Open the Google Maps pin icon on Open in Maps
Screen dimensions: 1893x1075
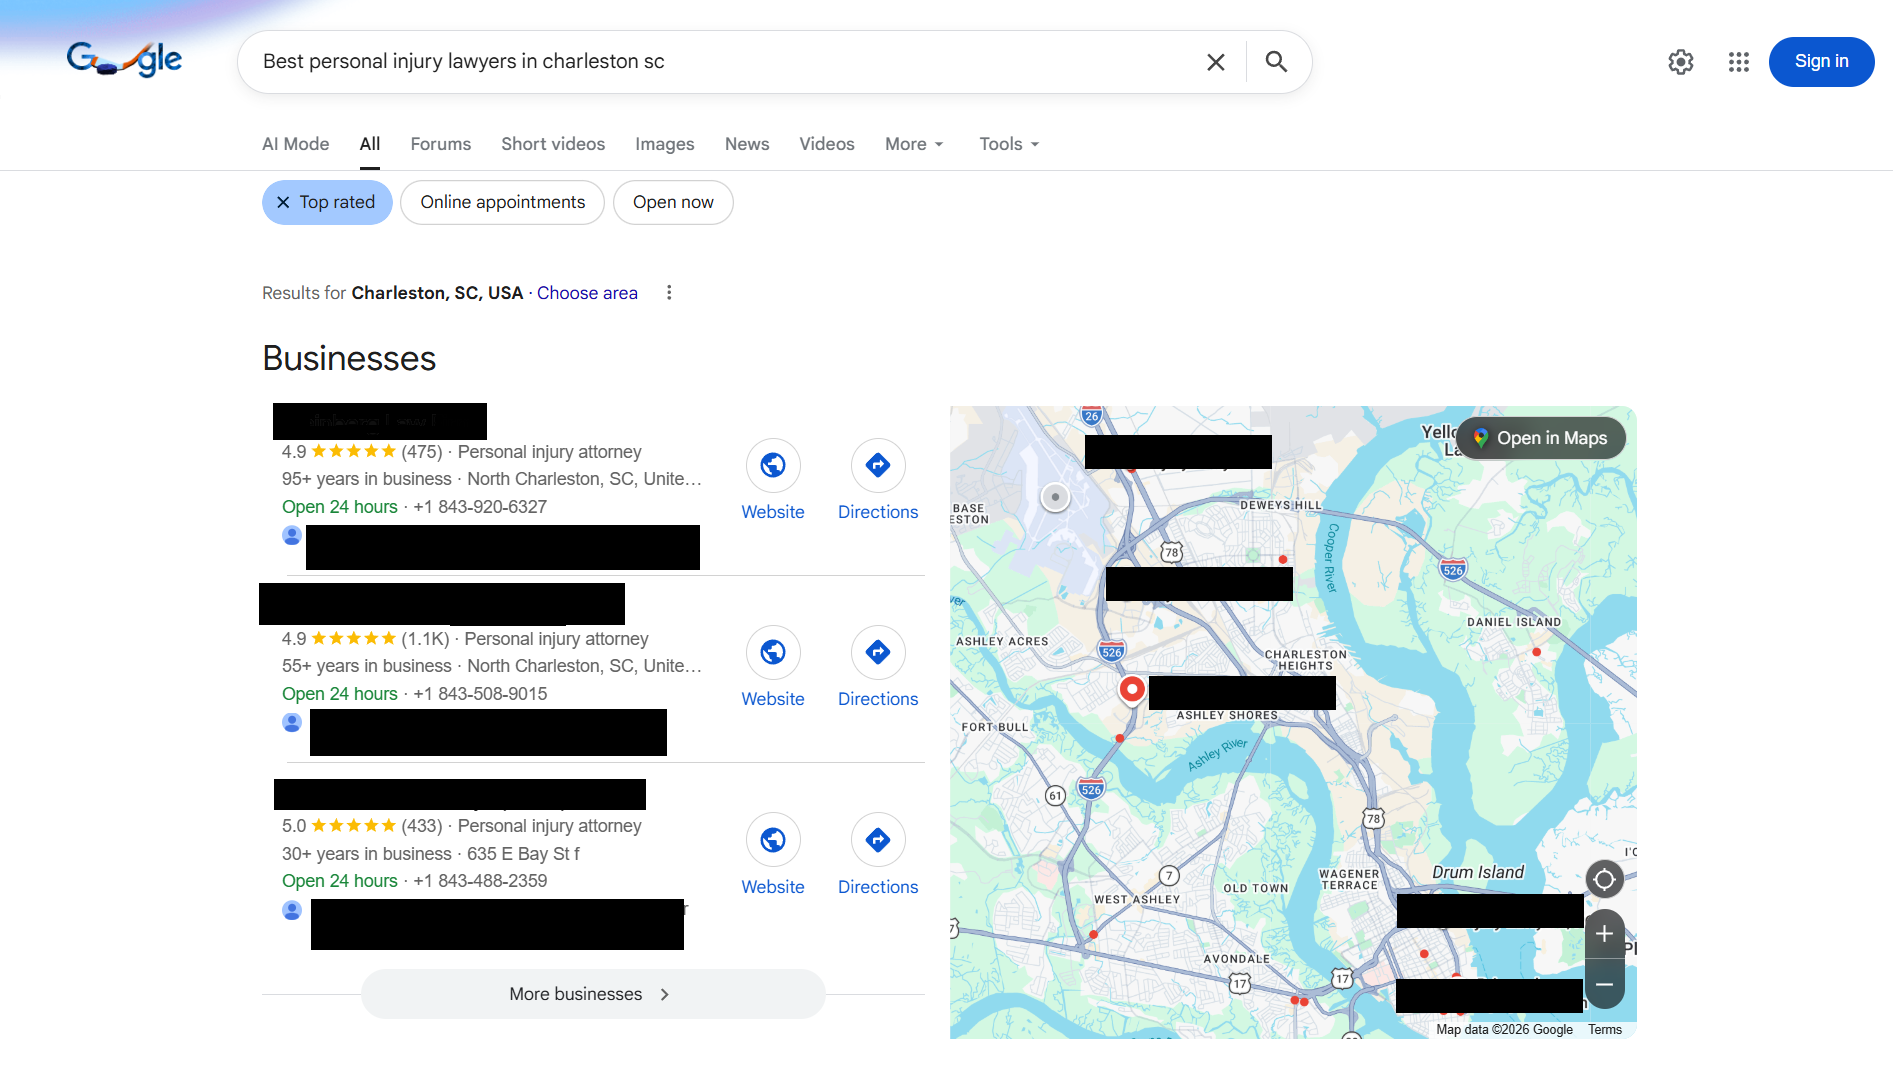1479,437
